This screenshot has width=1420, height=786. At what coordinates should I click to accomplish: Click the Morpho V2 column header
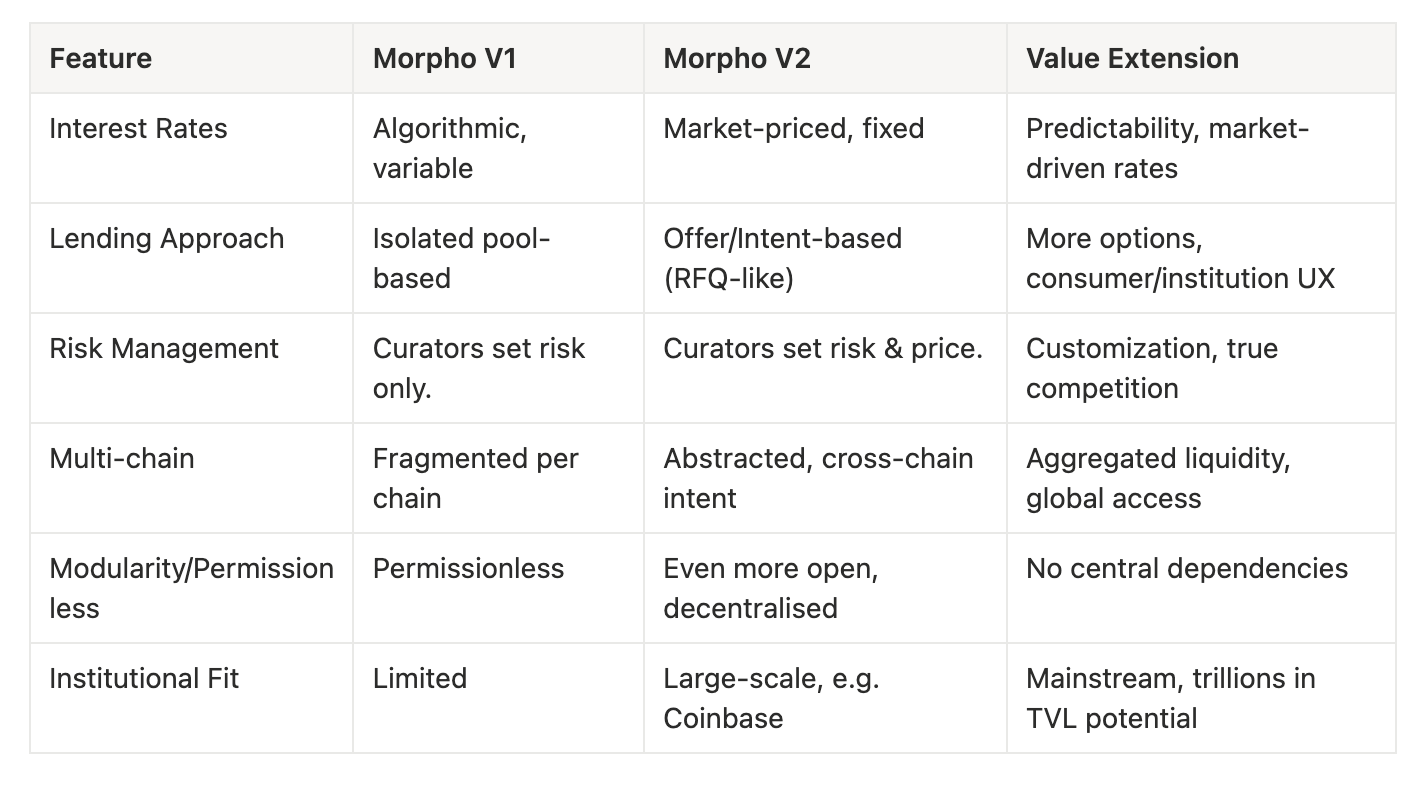point(736,58)
